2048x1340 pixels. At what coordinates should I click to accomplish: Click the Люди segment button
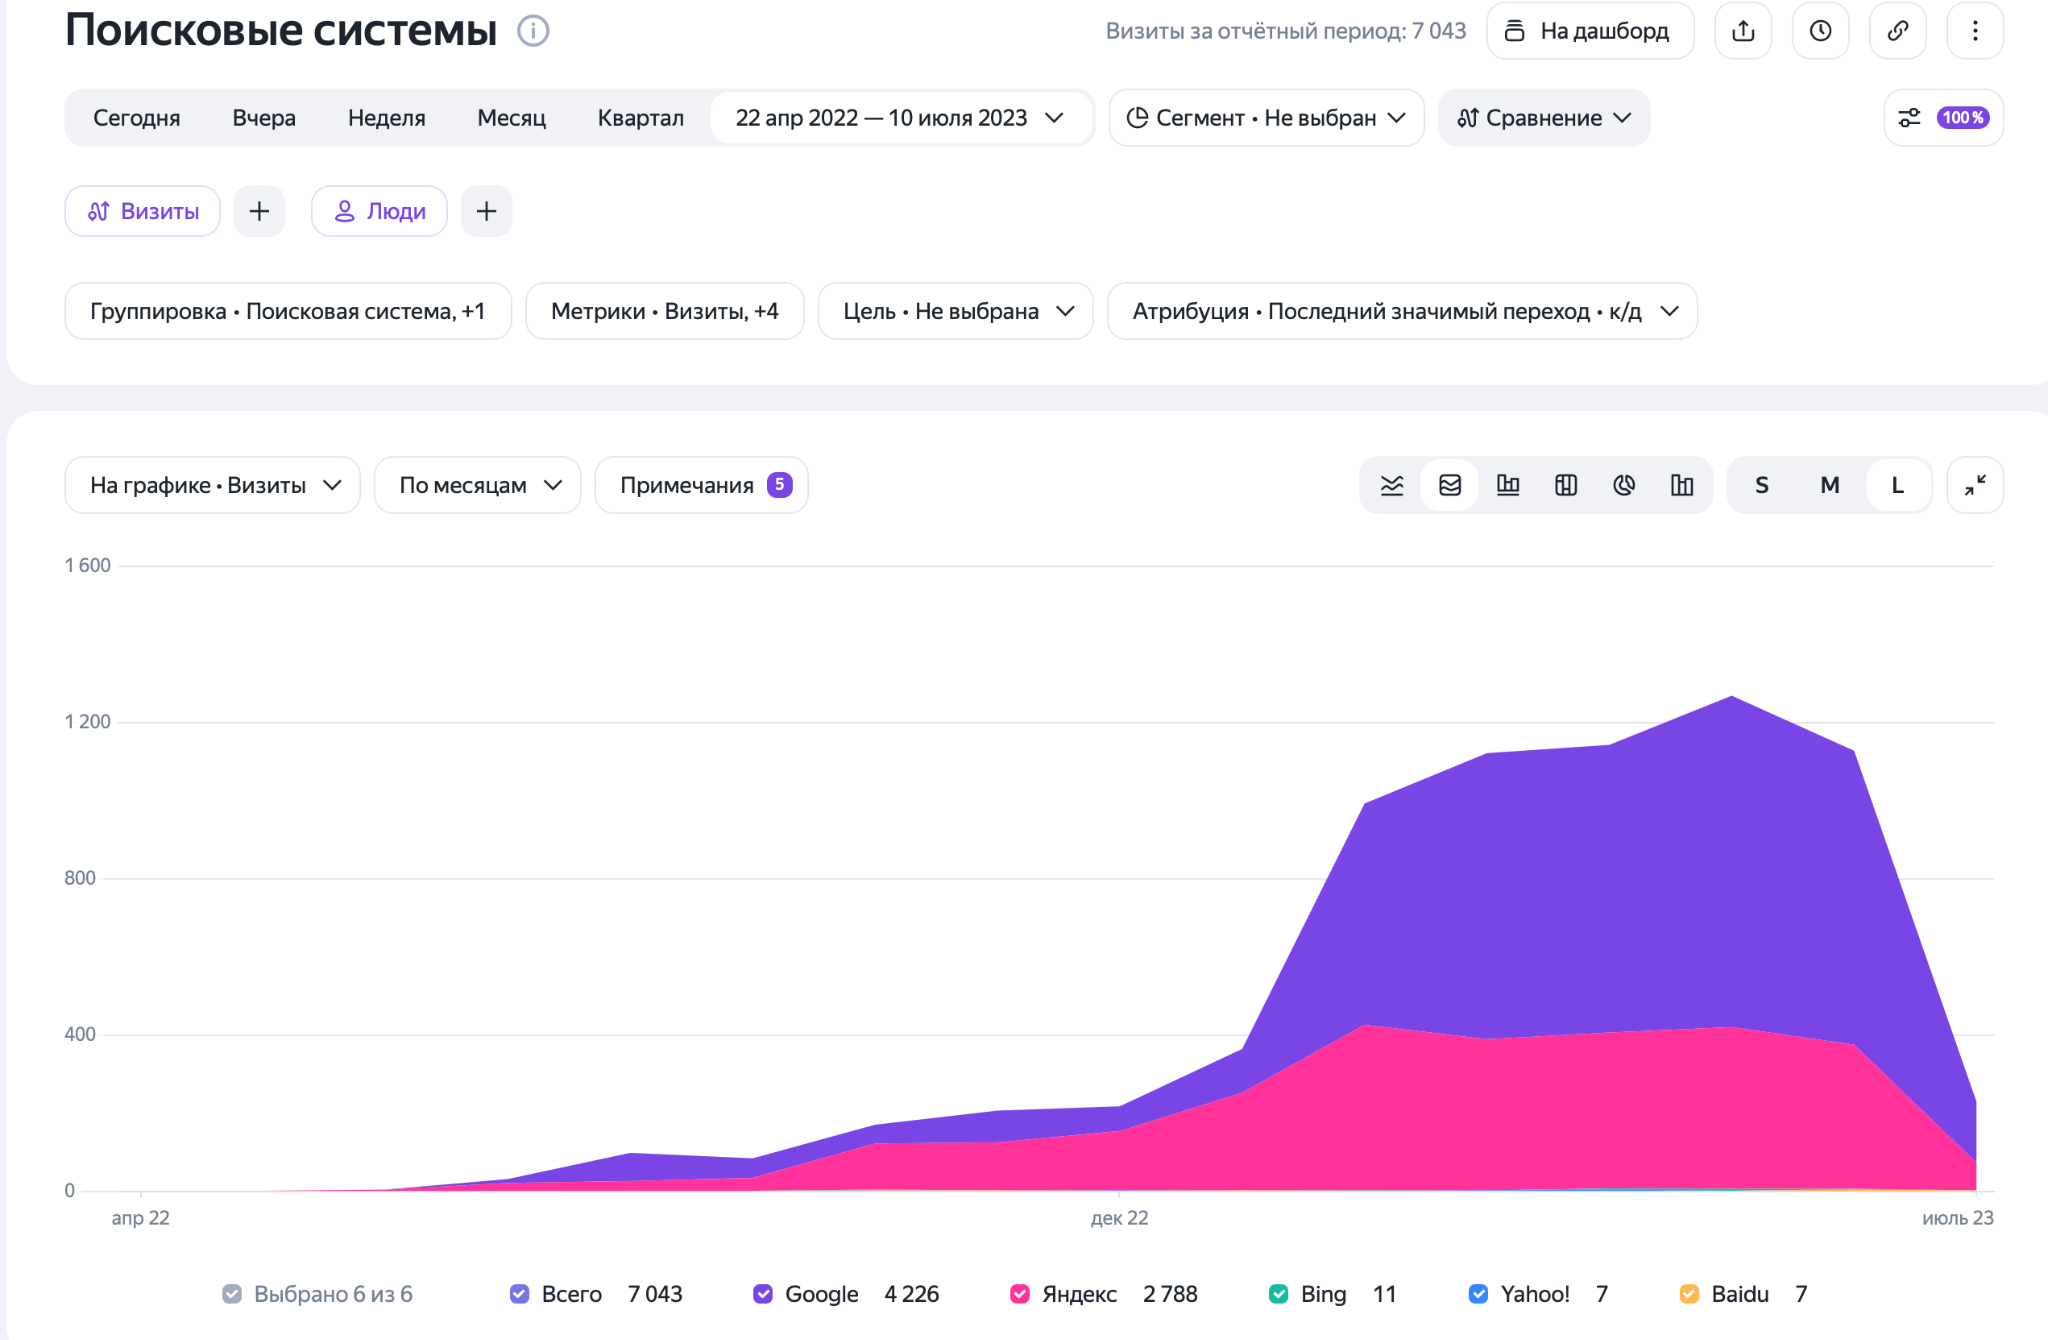pos(379,211)
